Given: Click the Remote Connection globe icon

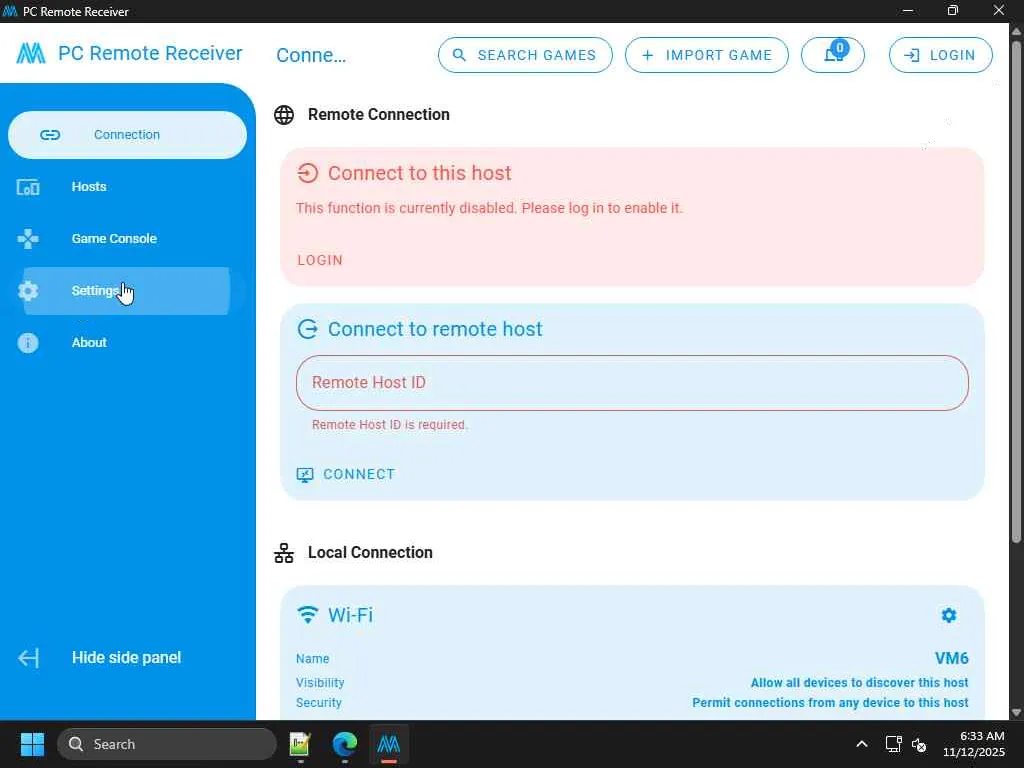Looking at the screenshot, I should [284, 115].
